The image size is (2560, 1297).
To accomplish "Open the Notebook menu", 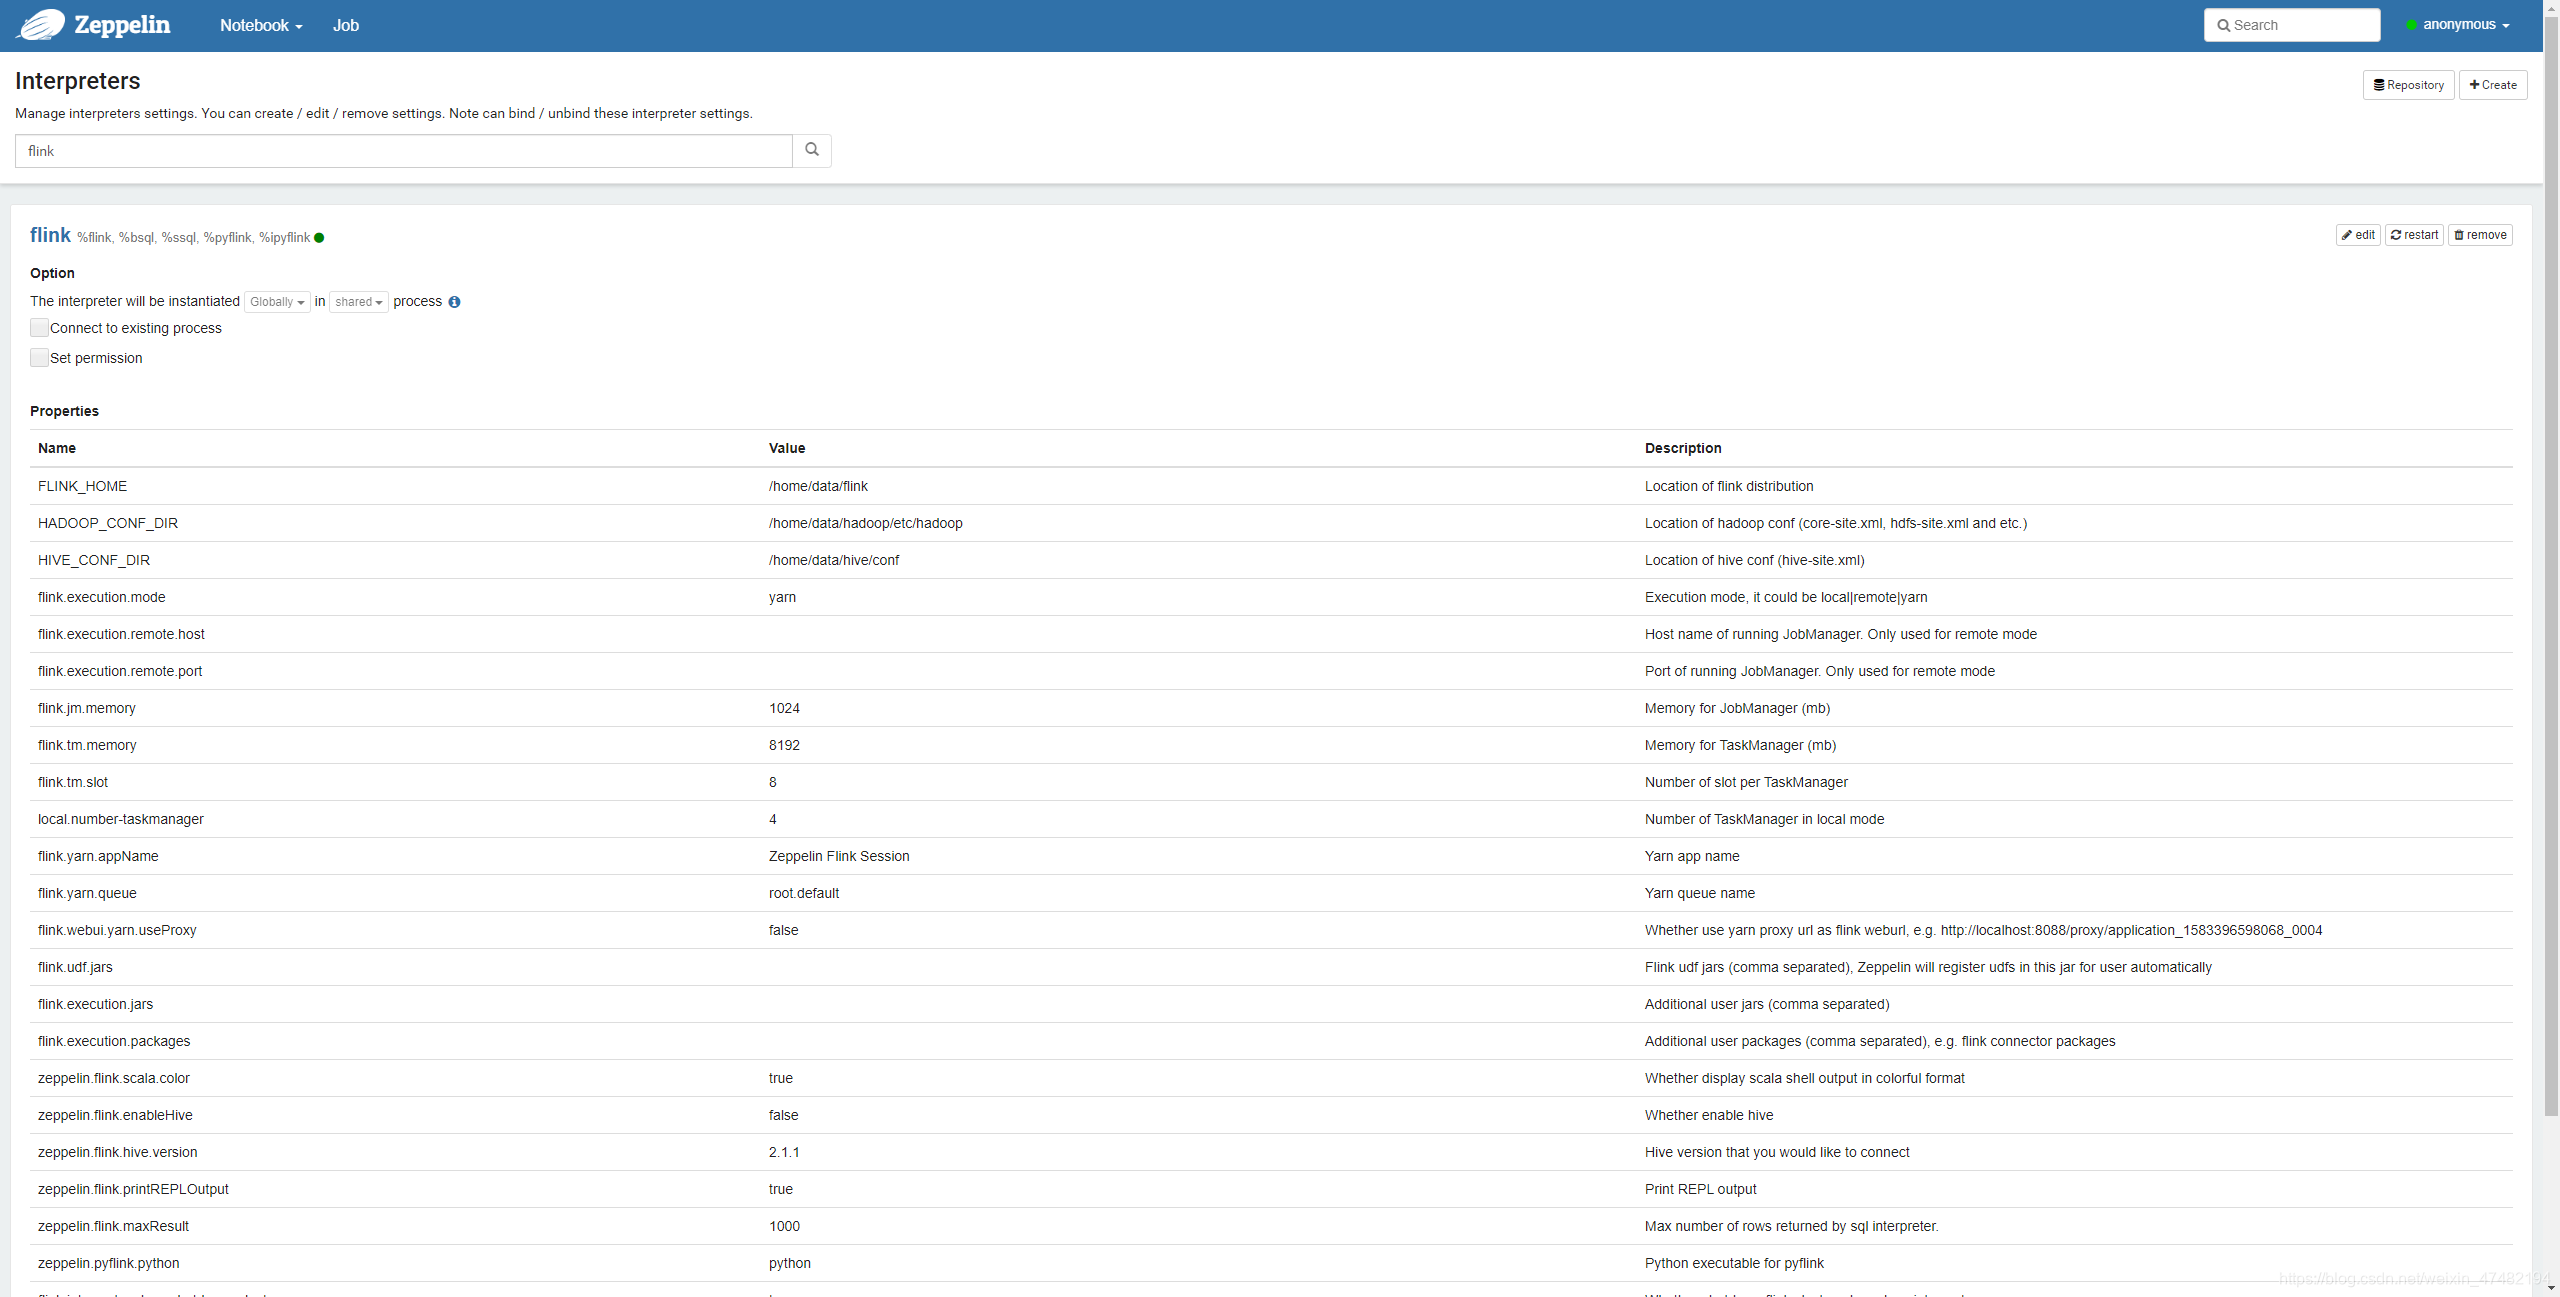I will click(x=261, y=25).
